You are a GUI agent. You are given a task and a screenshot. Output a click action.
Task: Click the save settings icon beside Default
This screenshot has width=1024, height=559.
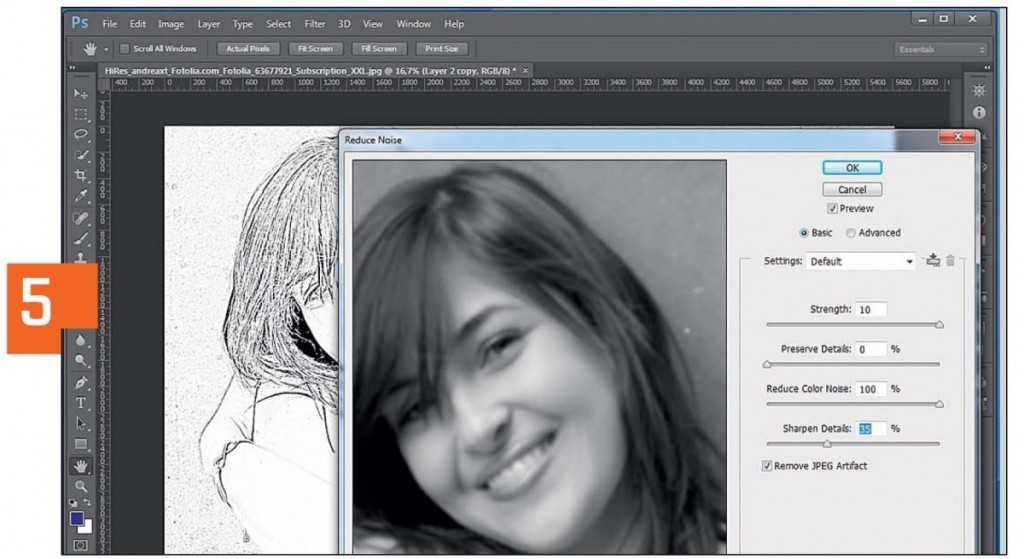click(933, 261)
